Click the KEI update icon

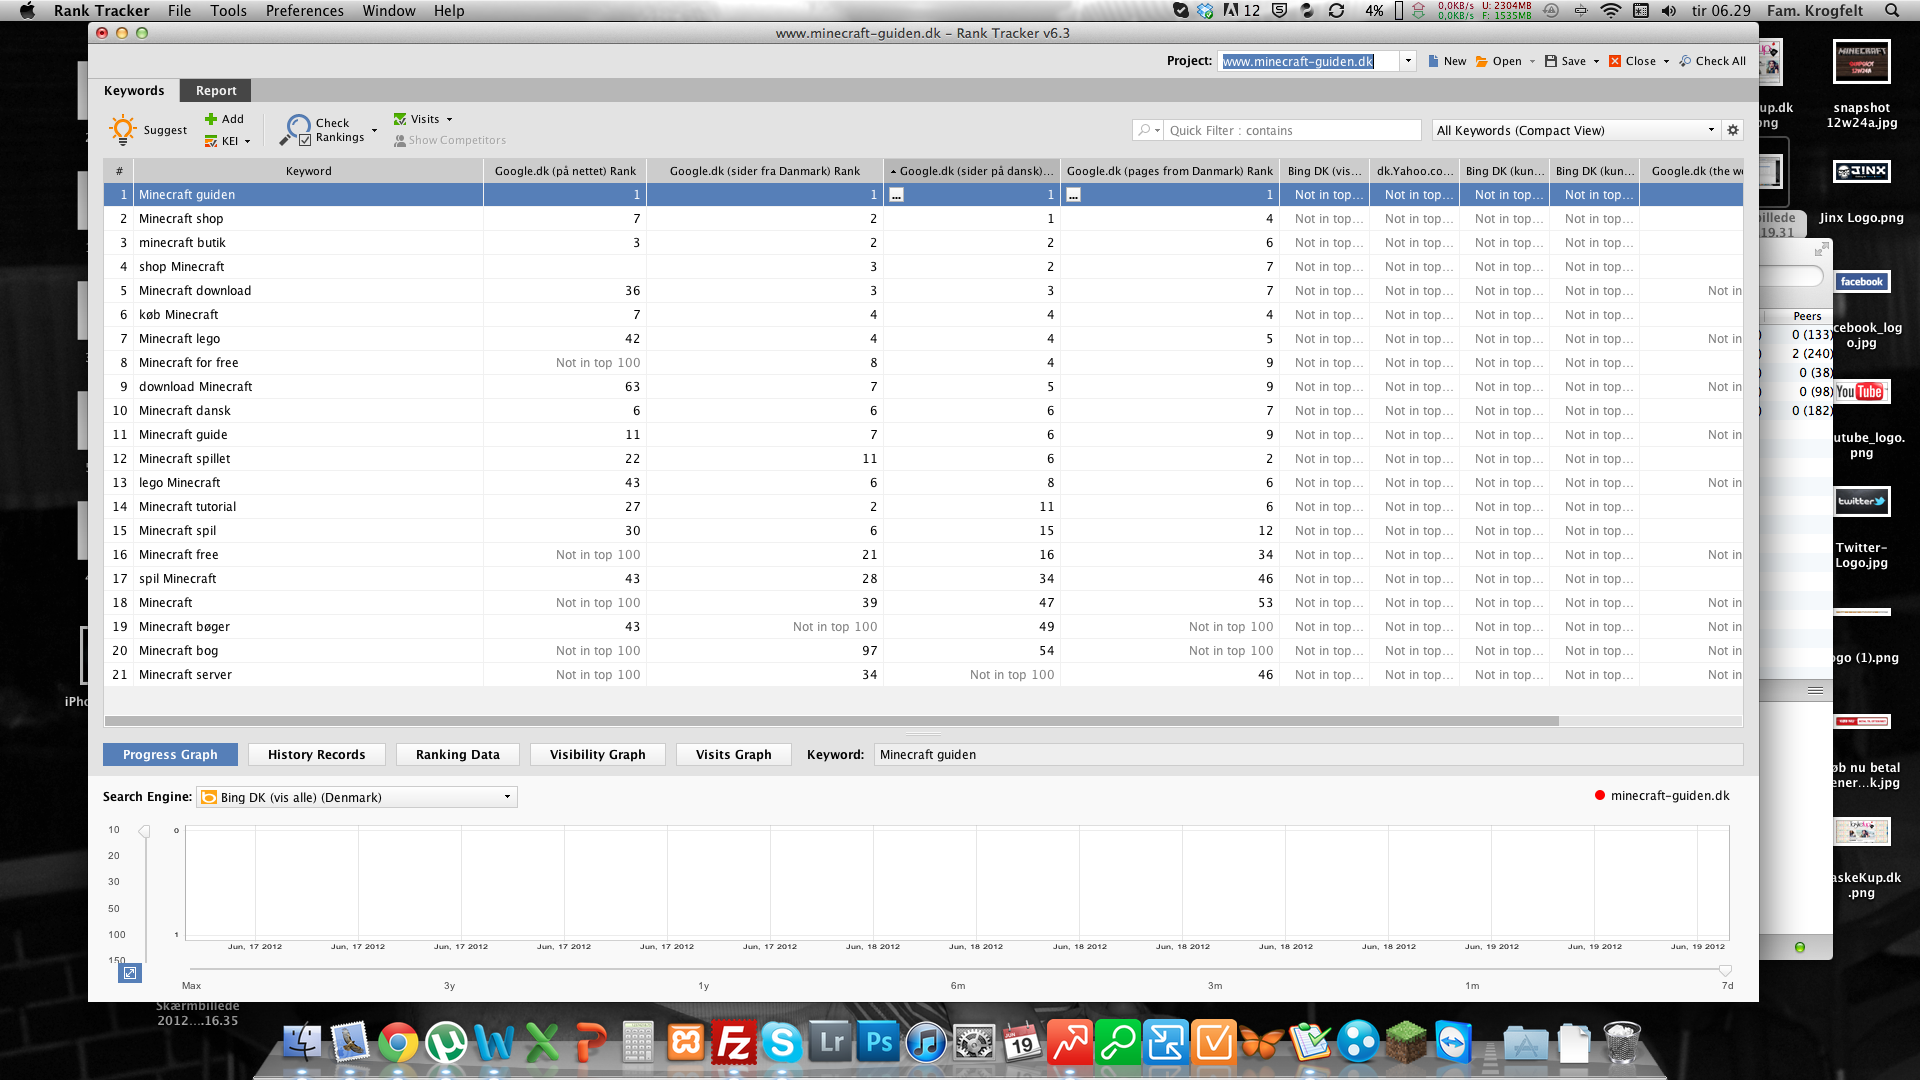click(x=211, y=141)
